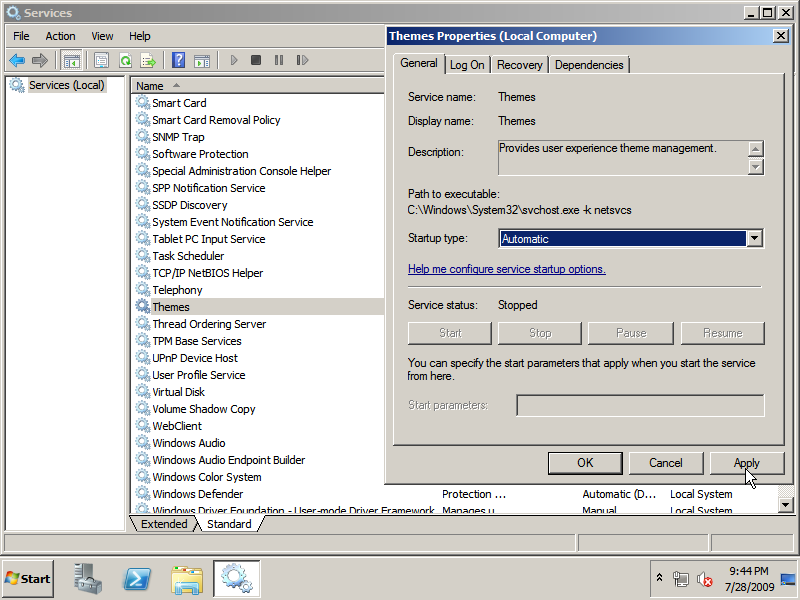Open the View menu
800x600 pixels.
[102, 36]
